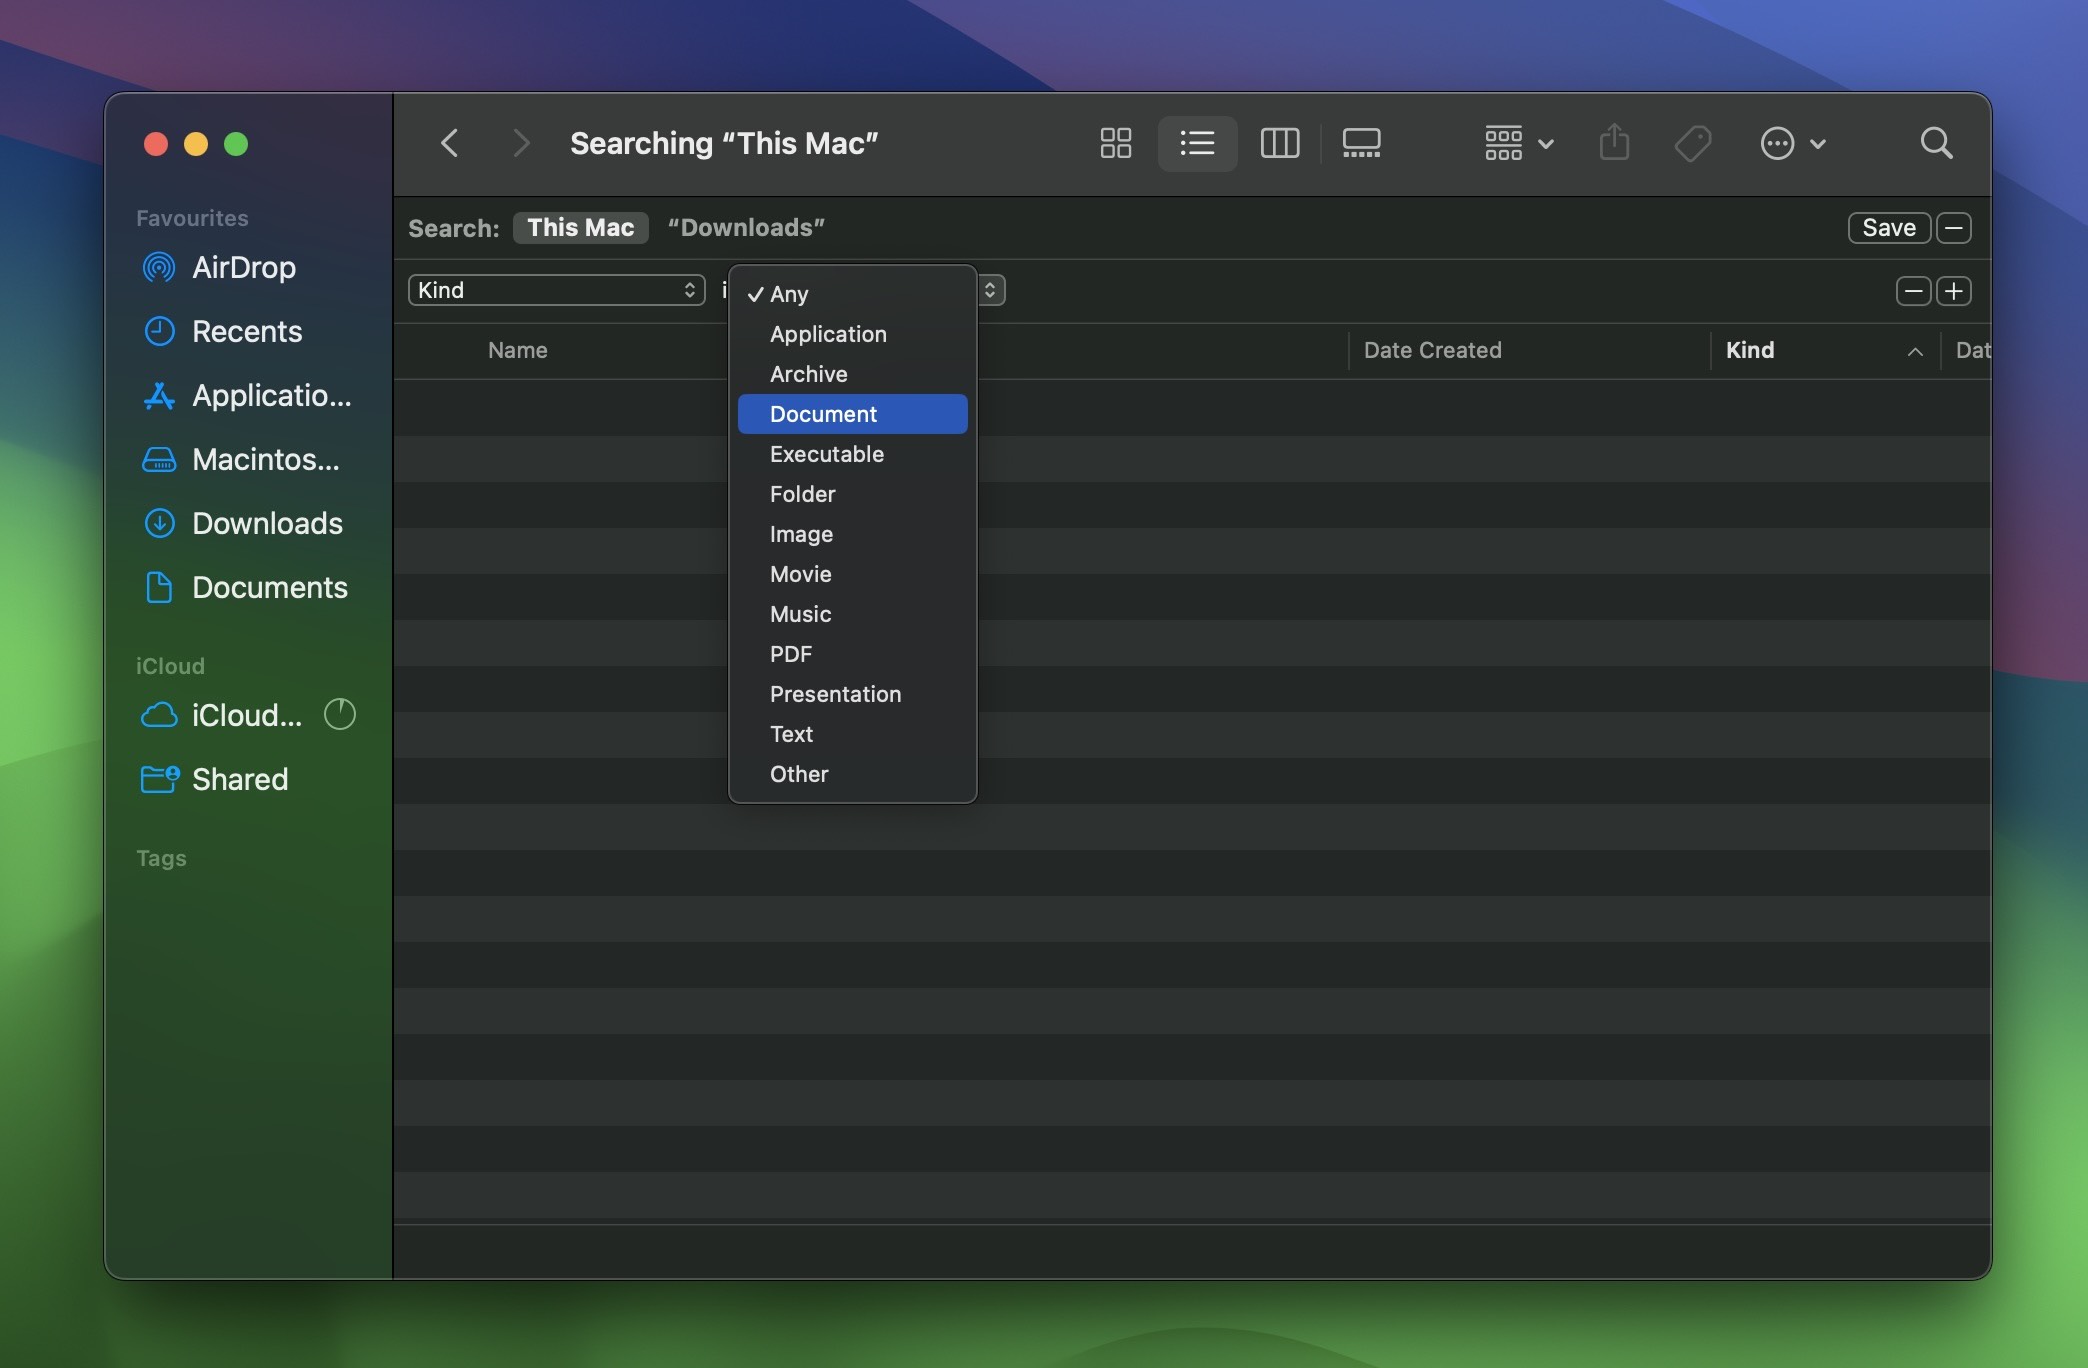Sort by the Kind column header

1825,350
